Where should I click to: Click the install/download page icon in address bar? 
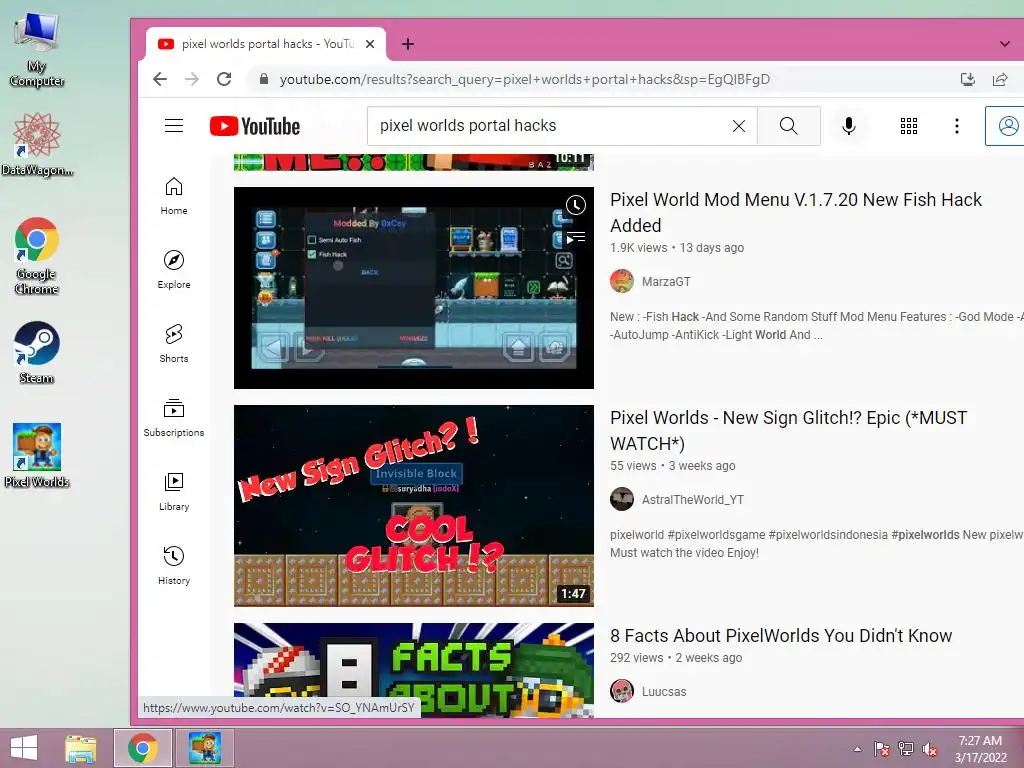coord(968,79)
